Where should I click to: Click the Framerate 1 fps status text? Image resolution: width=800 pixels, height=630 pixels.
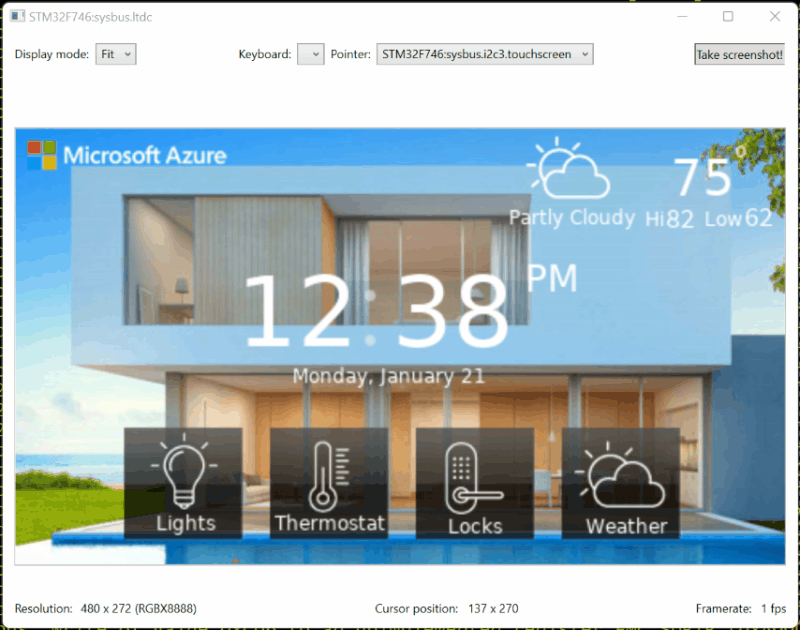point(741,609)
